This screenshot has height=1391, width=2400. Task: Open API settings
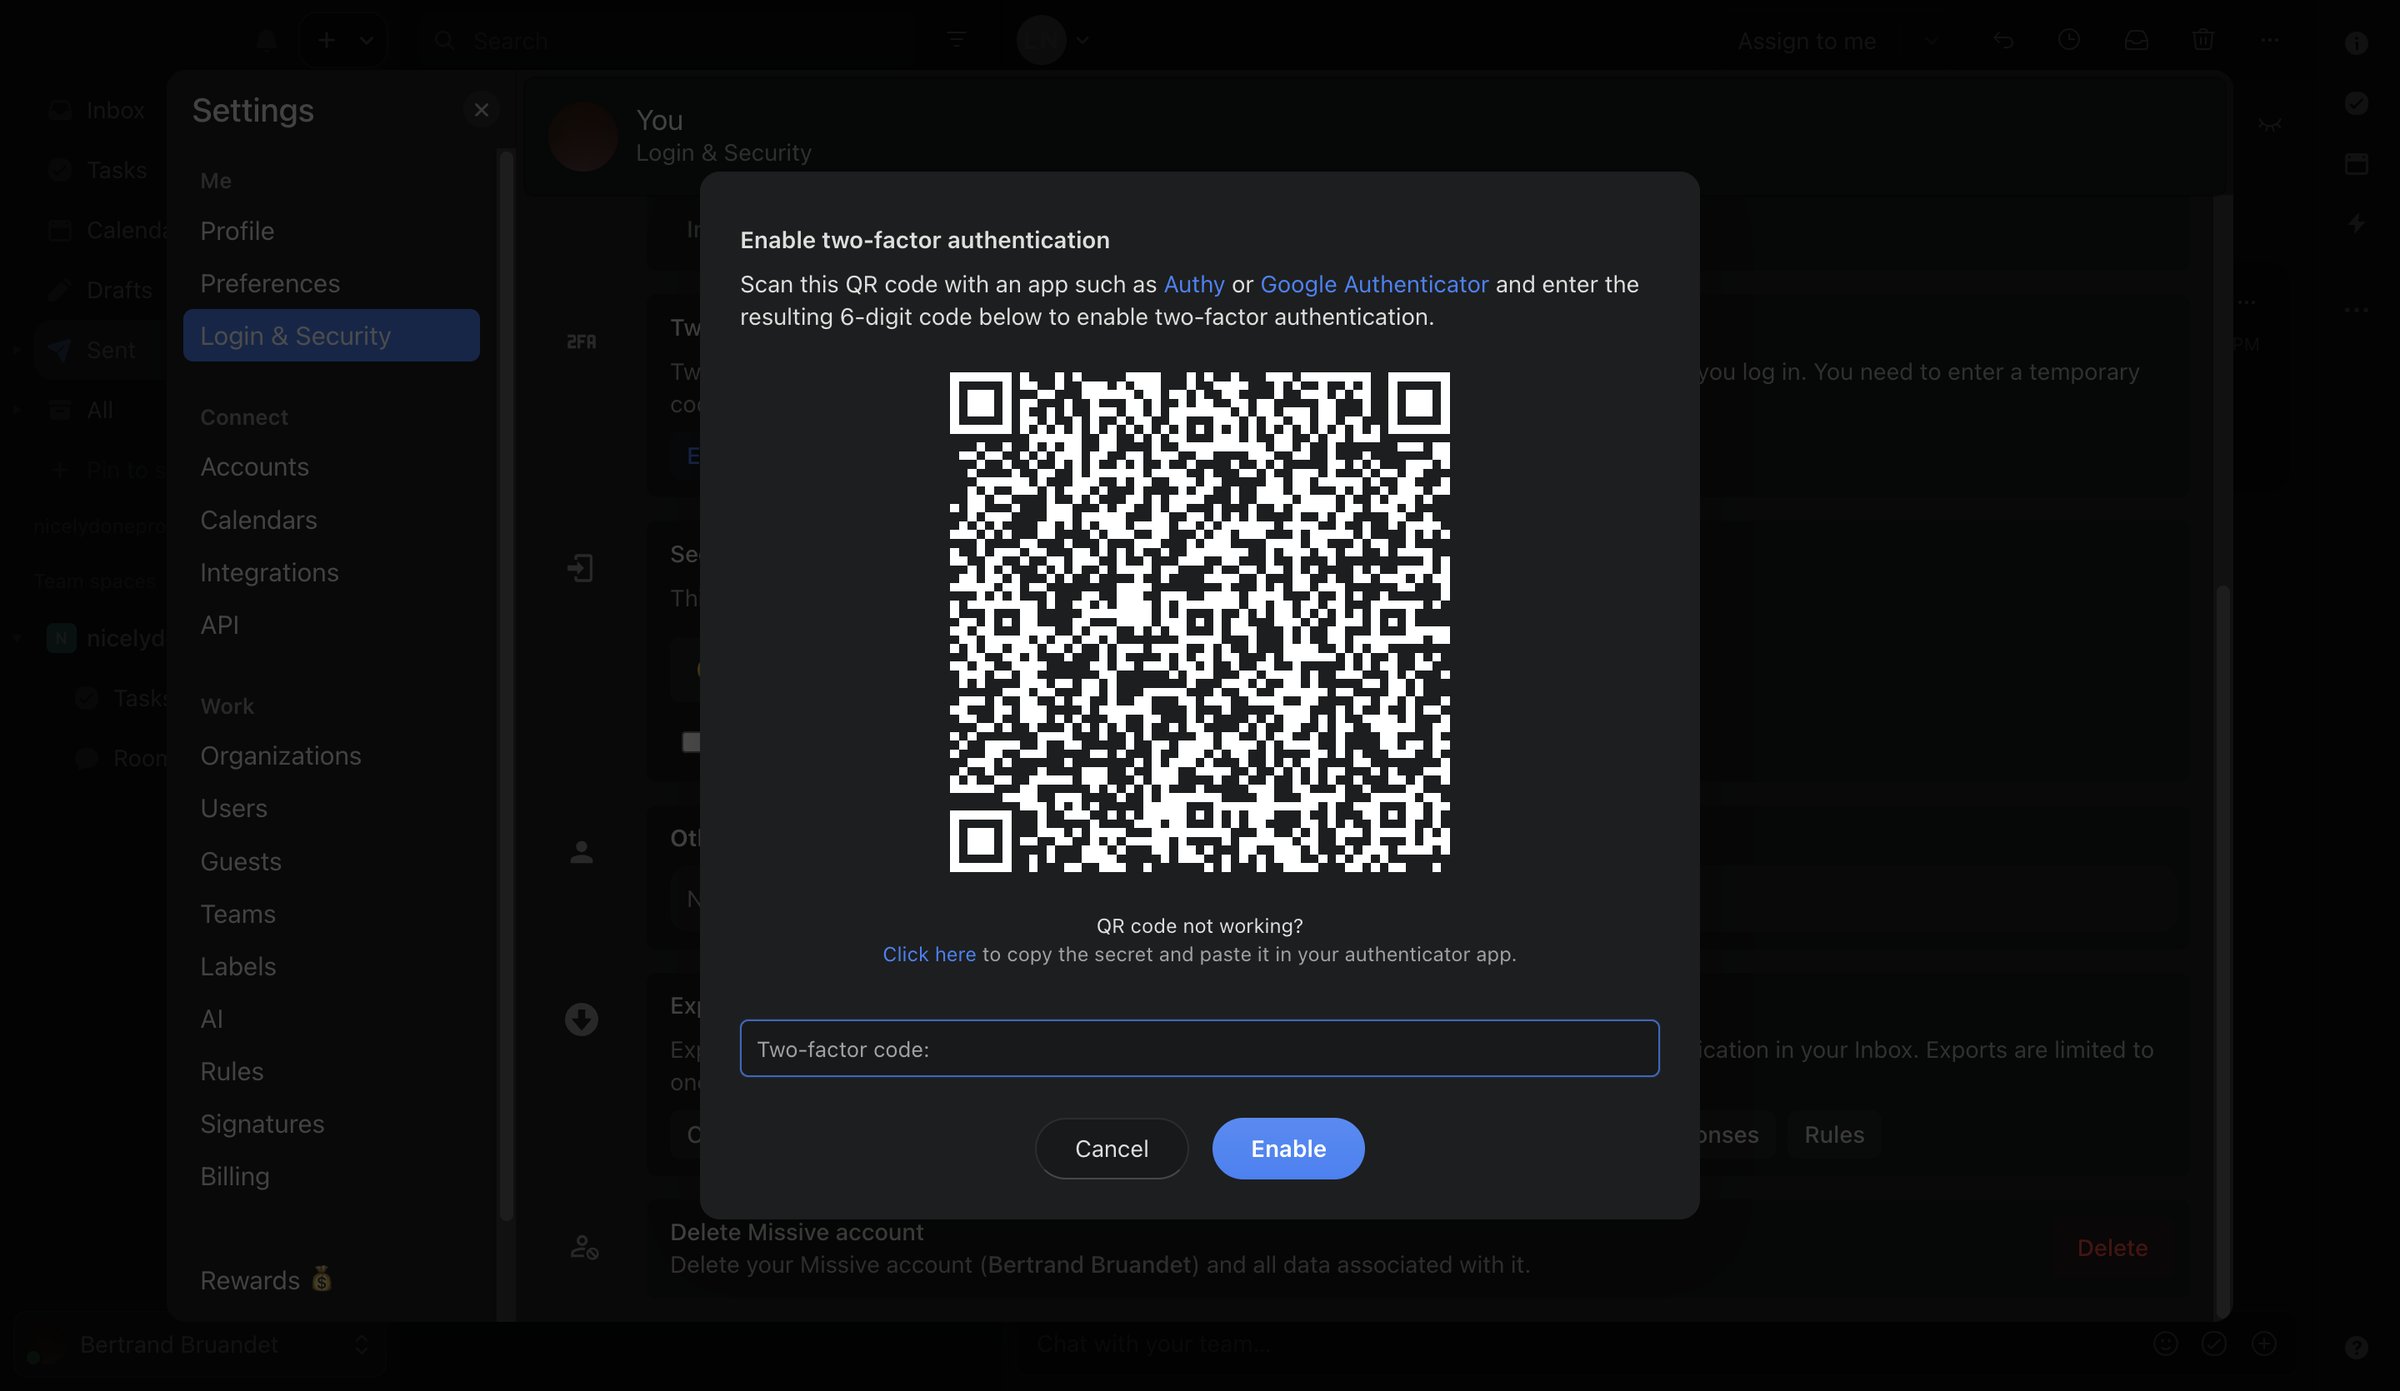[331, 625]
